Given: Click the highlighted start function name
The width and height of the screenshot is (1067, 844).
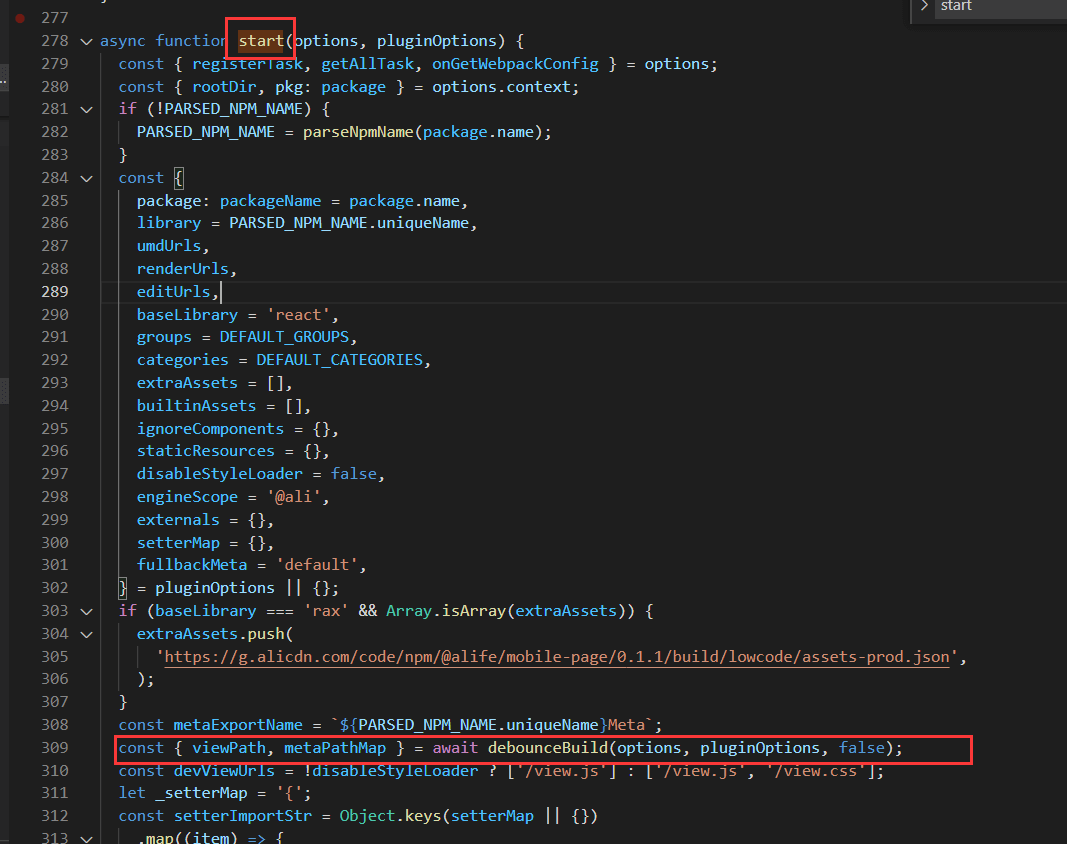Looking at the screenshot, I should 261,41.
